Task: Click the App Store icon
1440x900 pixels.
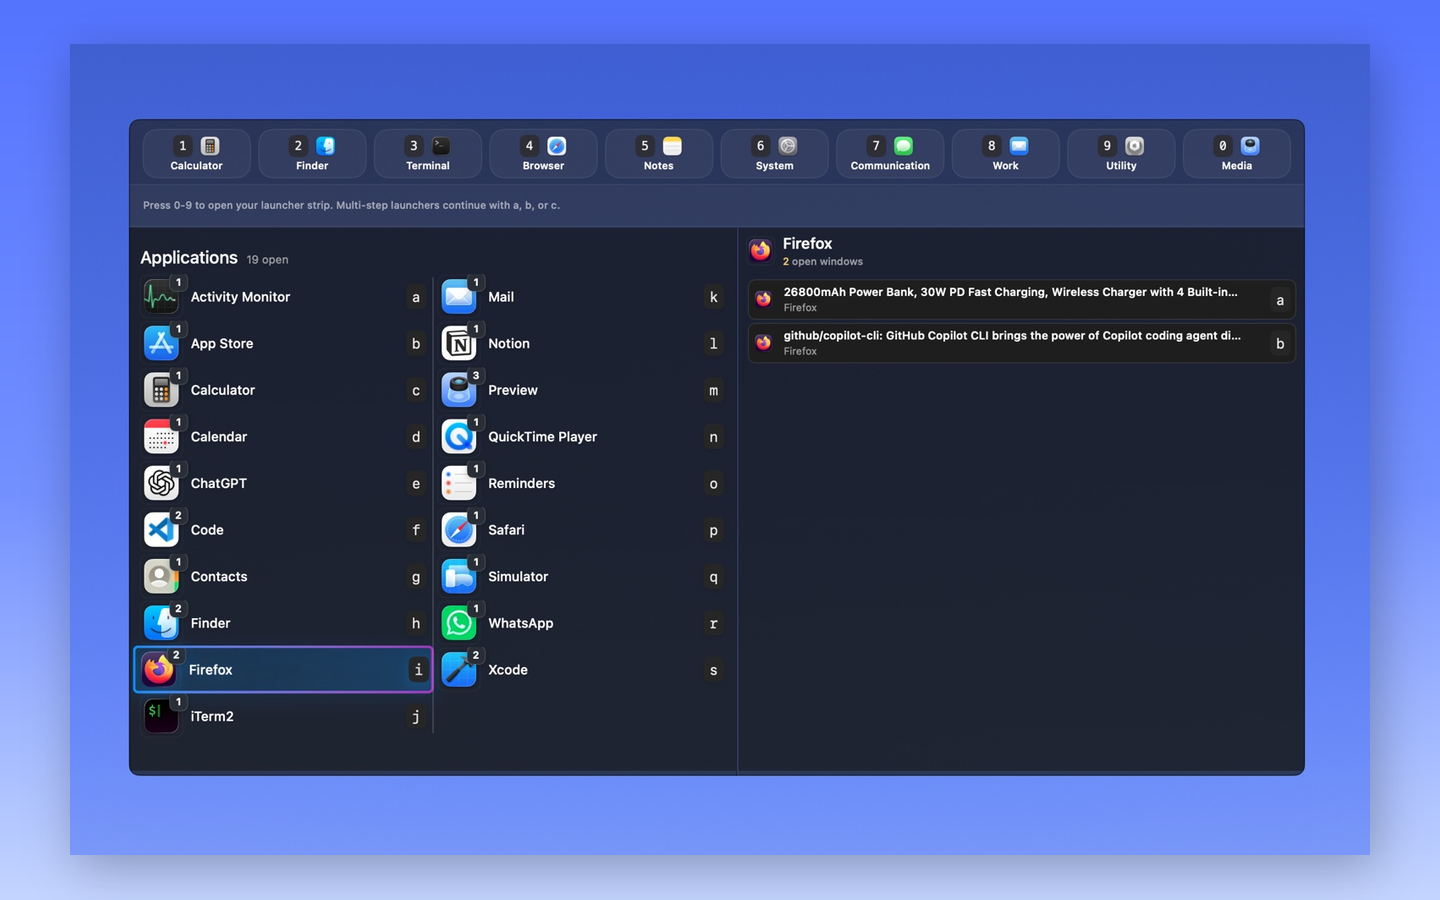Action: (x=161, y=343)
